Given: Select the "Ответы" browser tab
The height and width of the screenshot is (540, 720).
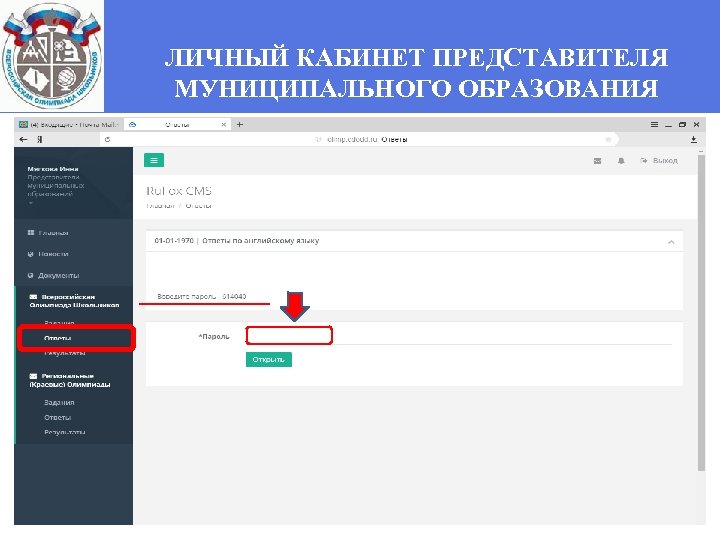Looking at the screenshot, I should pyautogui.click(x=177, y=124).
